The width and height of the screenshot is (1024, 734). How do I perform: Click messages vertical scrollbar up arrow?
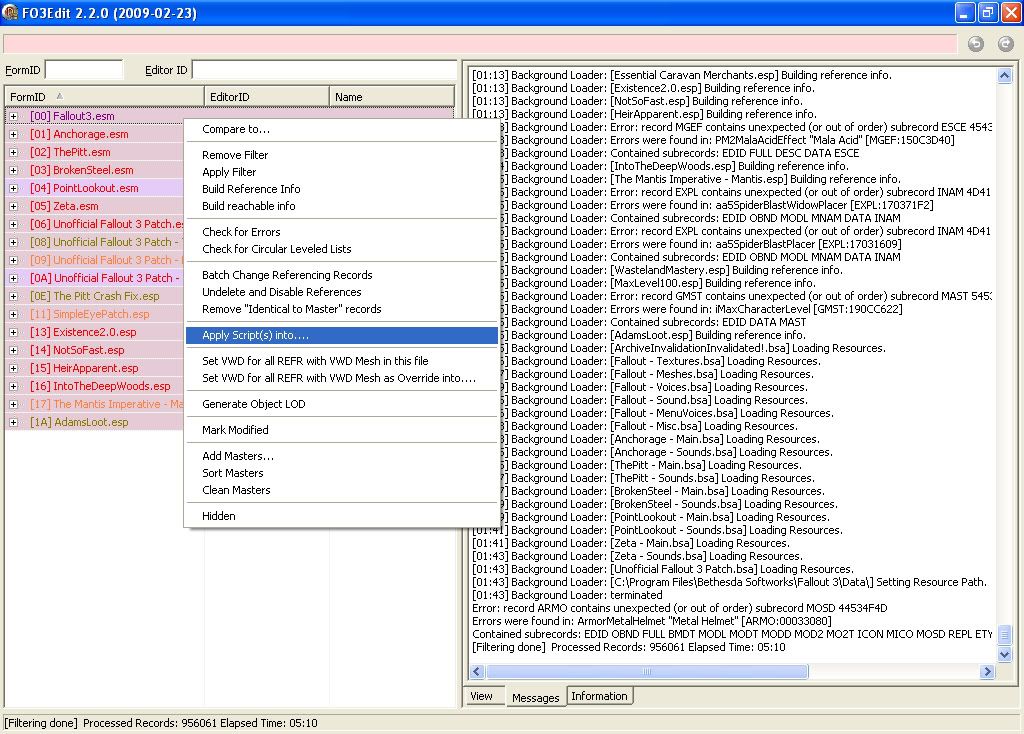pos(1004,76)
